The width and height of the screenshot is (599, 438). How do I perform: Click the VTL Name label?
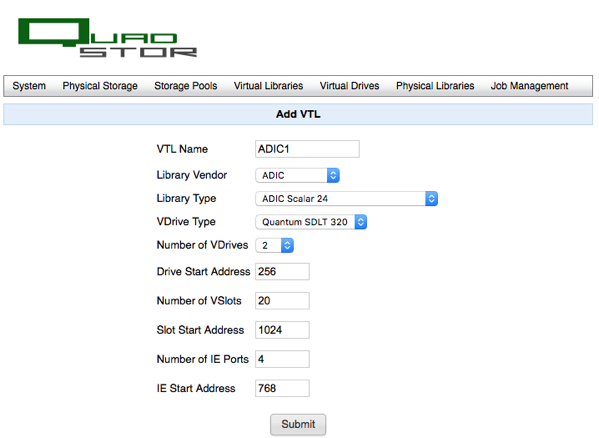[x=182, y=149]
